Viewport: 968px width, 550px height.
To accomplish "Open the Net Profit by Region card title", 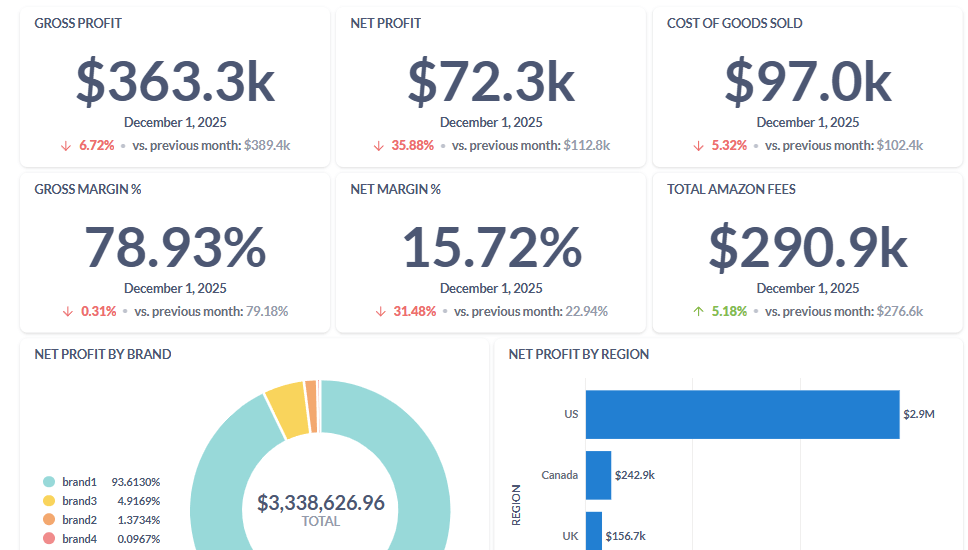I will pyautogui.click(x=578, y=354).
